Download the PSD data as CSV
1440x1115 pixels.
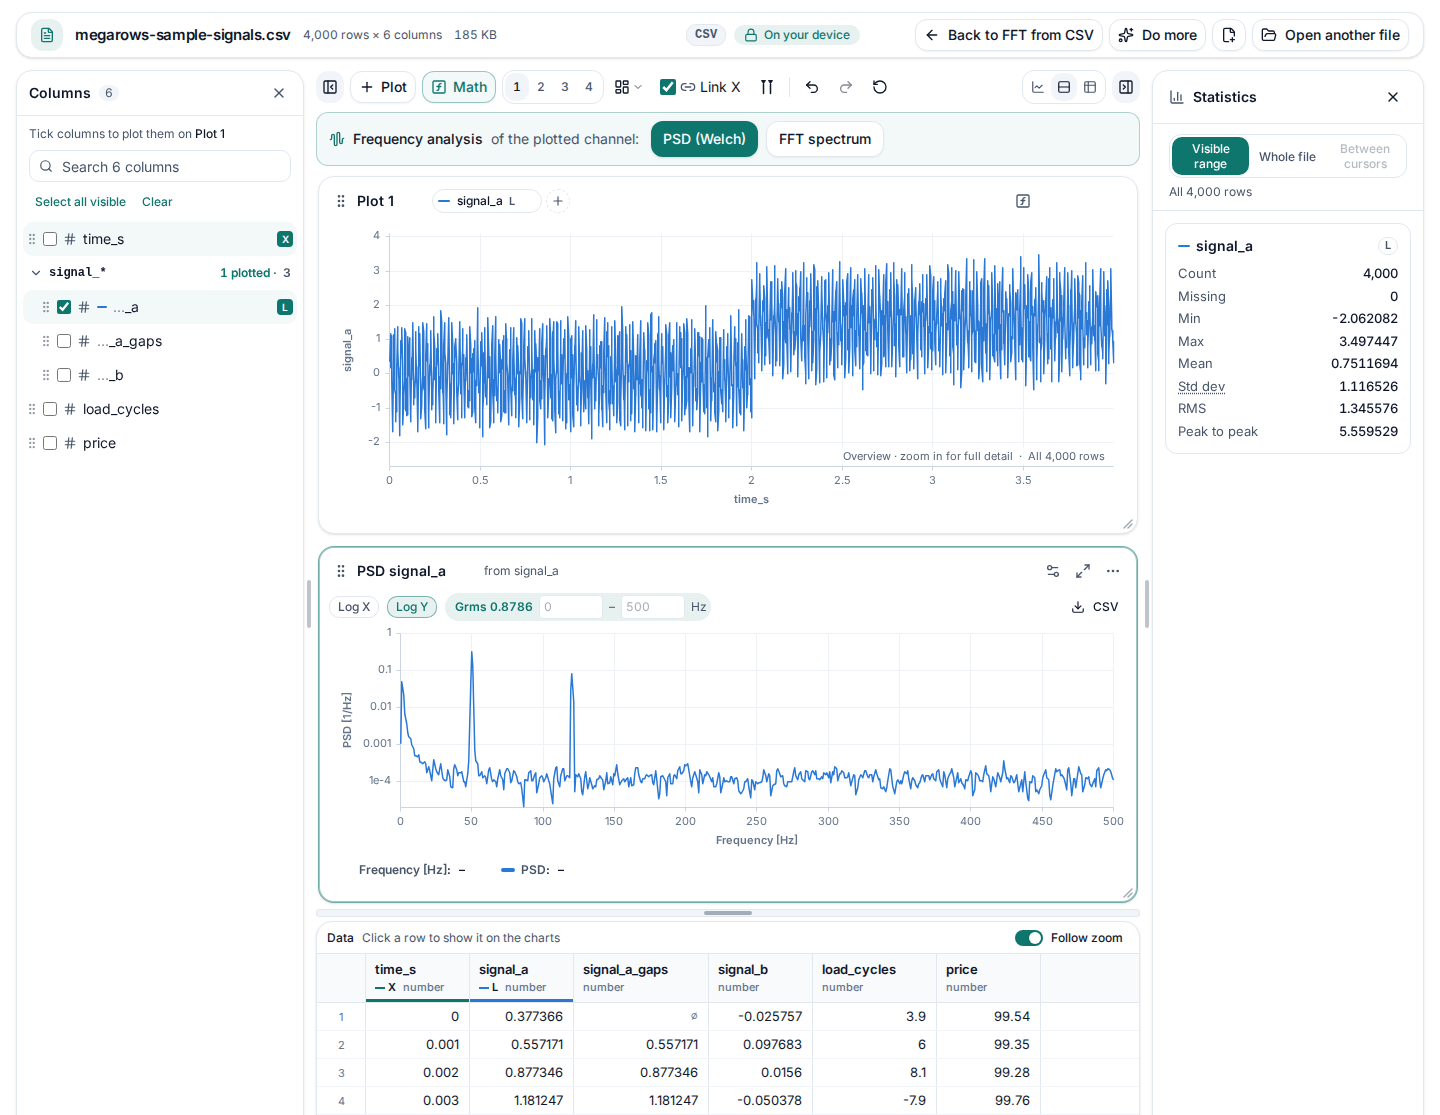click(1095, 607)
